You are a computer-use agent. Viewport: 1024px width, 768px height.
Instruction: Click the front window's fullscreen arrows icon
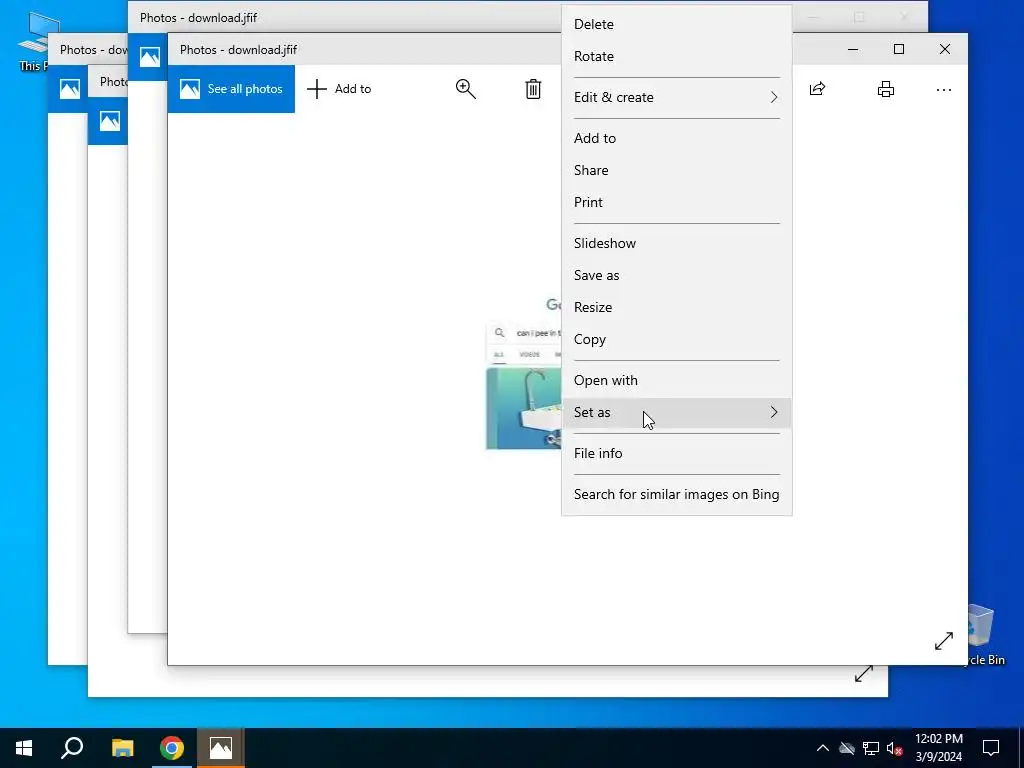(x=944, y=641)
